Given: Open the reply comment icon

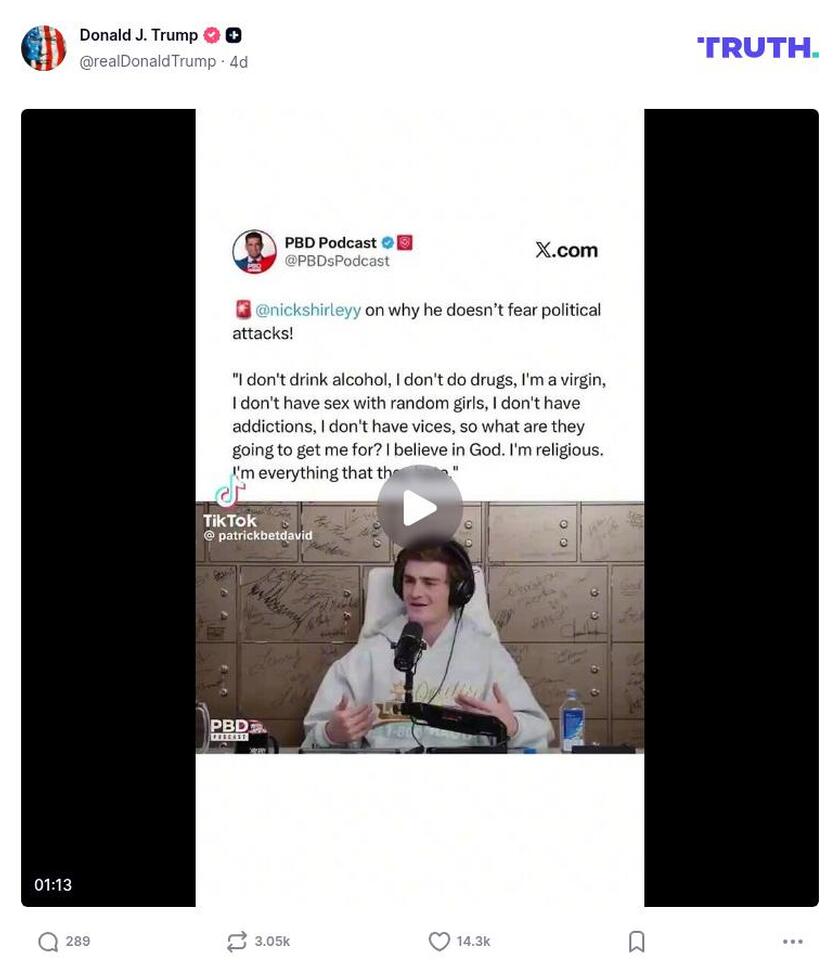Looking at the screenshot, I should [48, 942].
